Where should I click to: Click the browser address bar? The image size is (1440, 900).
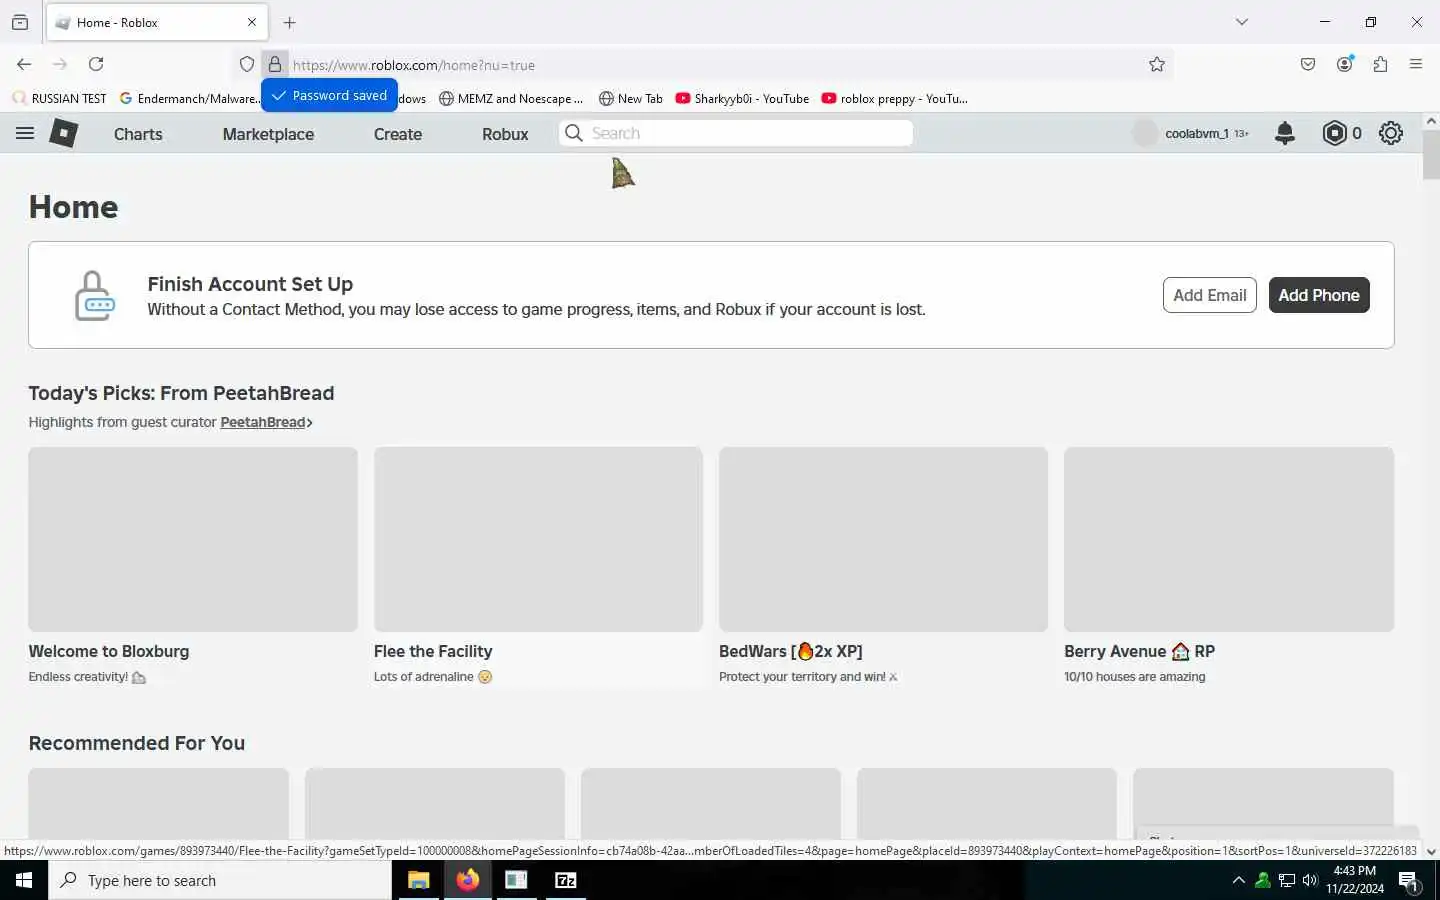tap(700, 65)
